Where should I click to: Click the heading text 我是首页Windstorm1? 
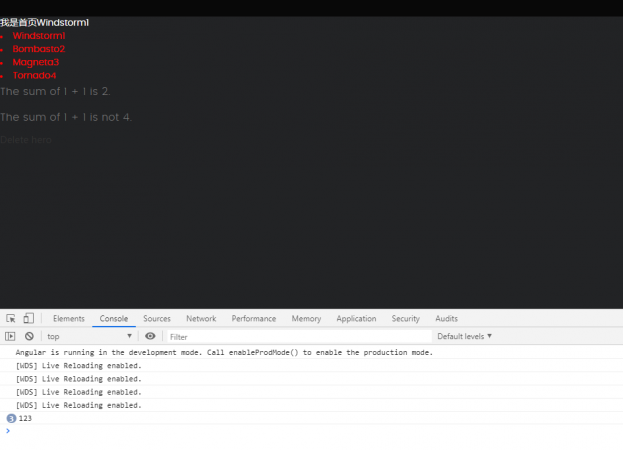pos(44,23)
